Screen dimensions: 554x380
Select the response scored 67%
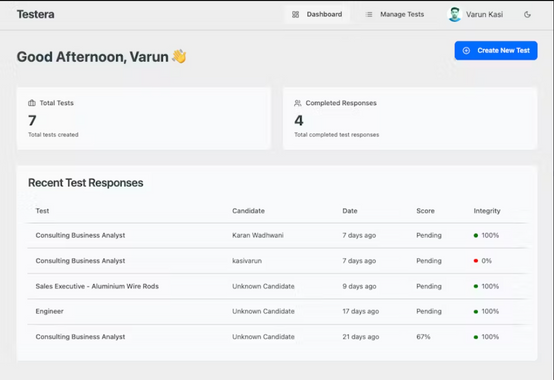coord(277,337)
